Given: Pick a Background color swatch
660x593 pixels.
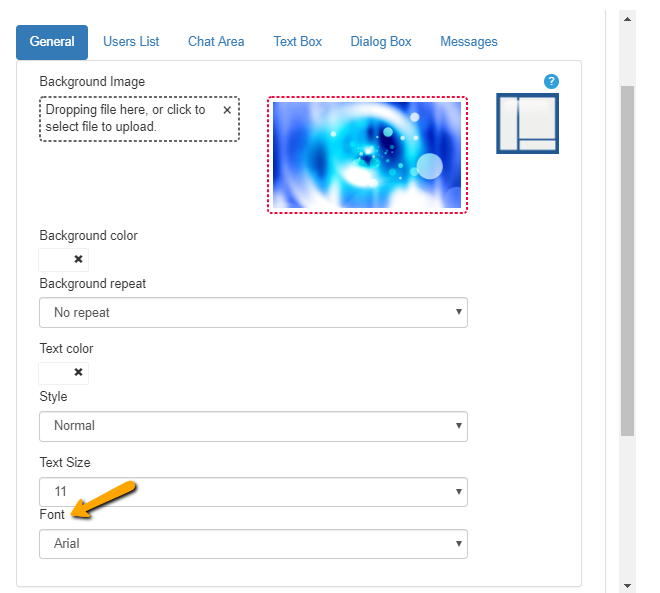Looking at the screenshot, I should (54, 260).
